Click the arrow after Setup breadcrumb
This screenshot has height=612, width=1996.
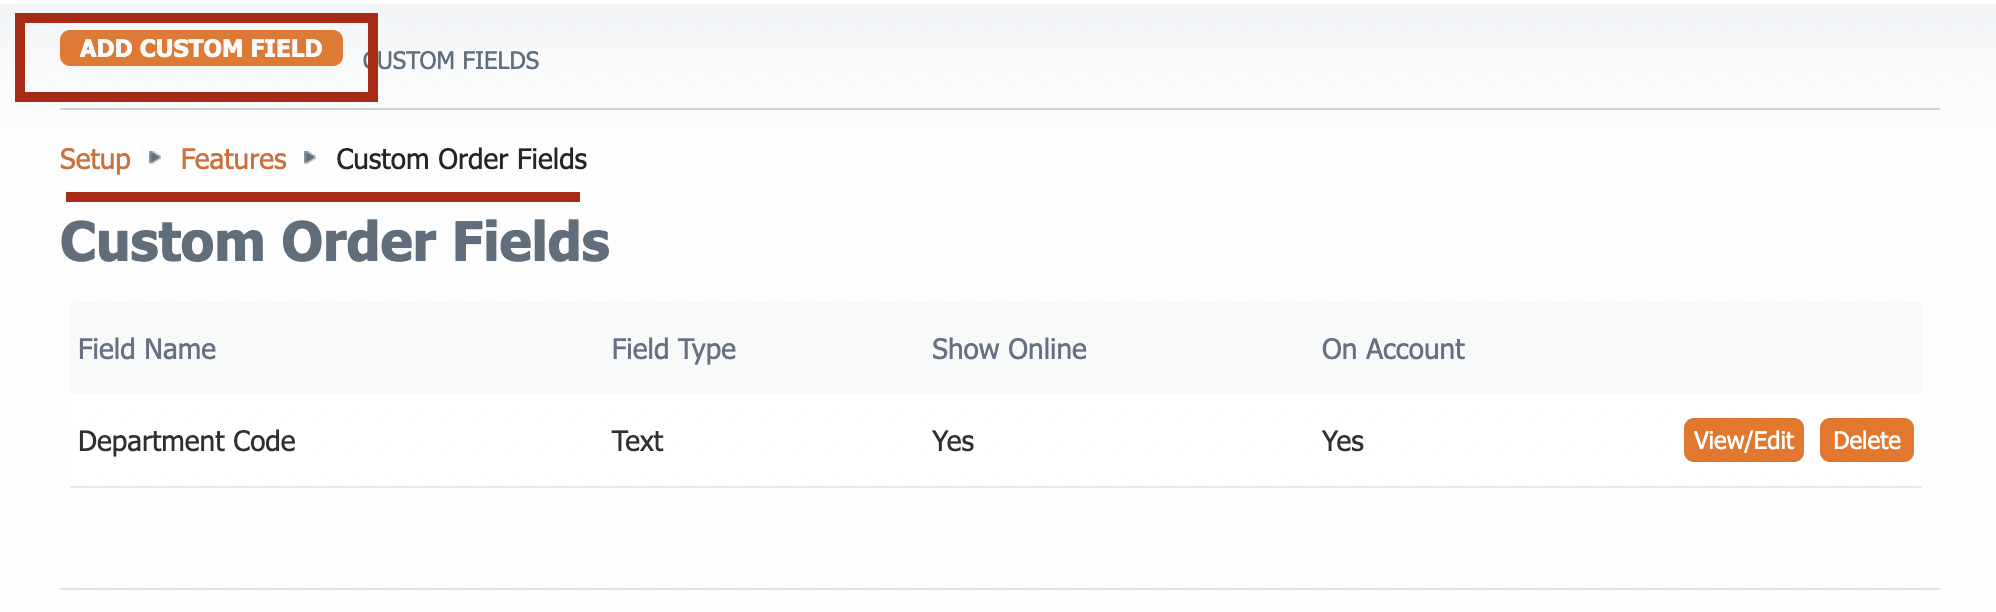click(155, 158)
